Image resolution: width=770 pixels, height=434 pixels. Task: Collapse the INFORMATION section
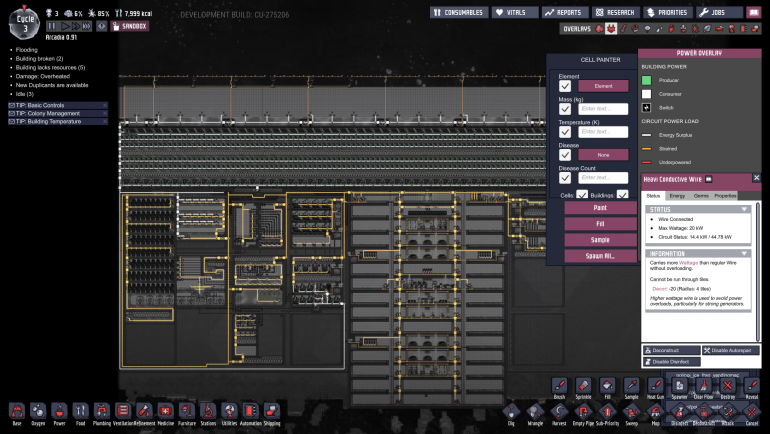click(744, 254)
